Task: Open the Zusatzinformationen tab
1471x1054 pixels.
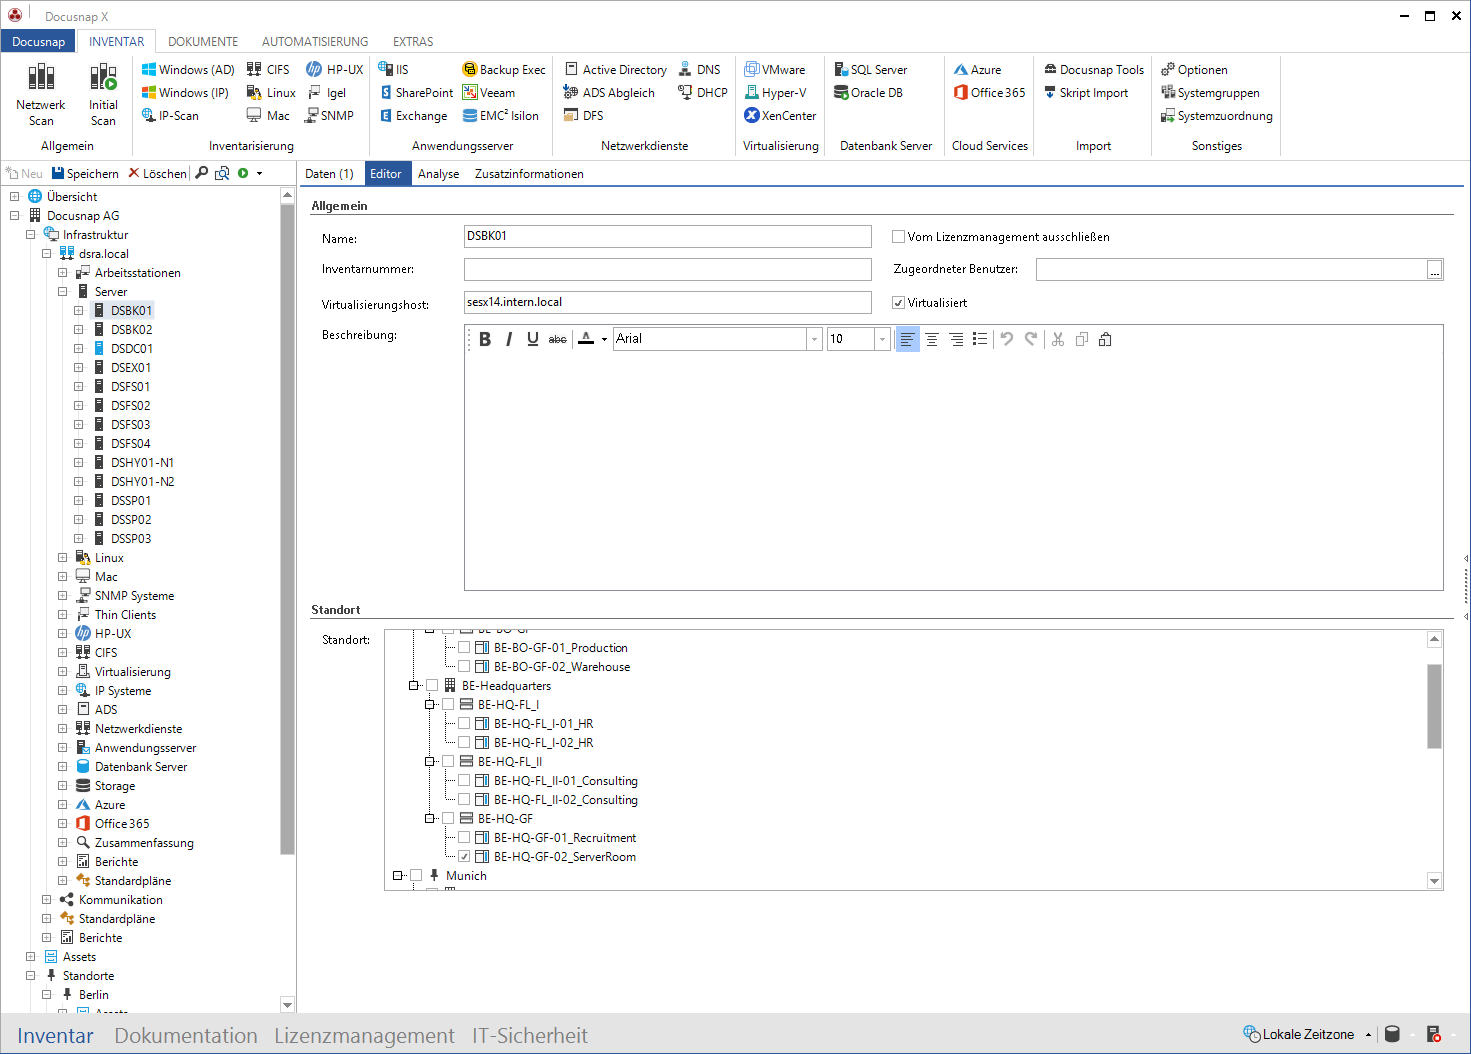Action: click(x=529, y=174)
